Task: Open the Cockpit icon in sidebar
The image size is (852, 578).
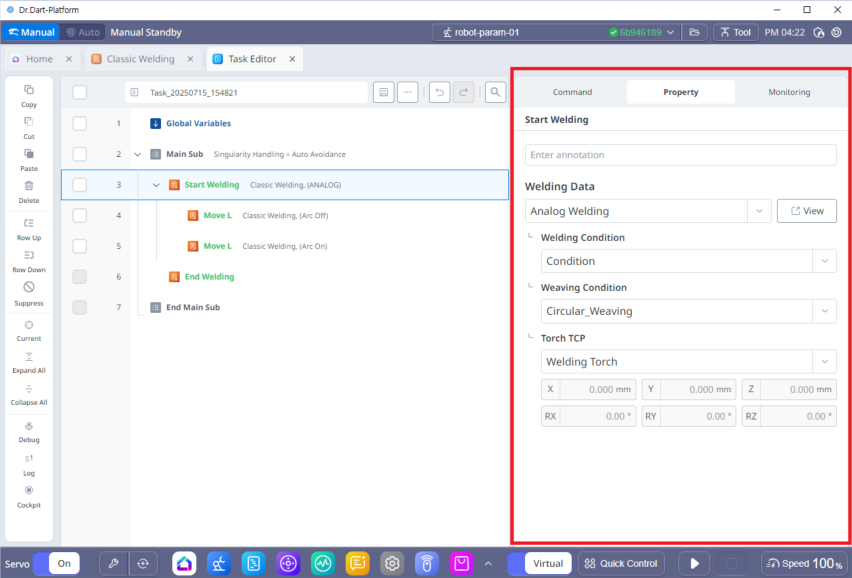Action: tap(29, 491)
